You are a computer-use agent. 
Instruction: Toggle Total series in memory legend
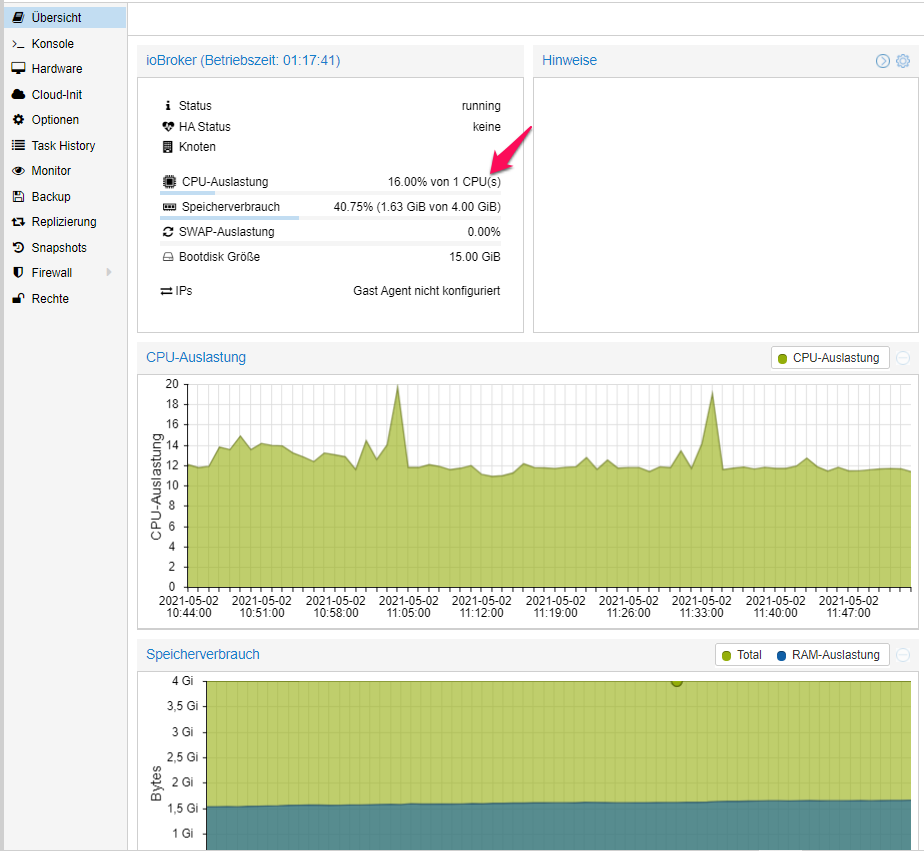[742, 655]
